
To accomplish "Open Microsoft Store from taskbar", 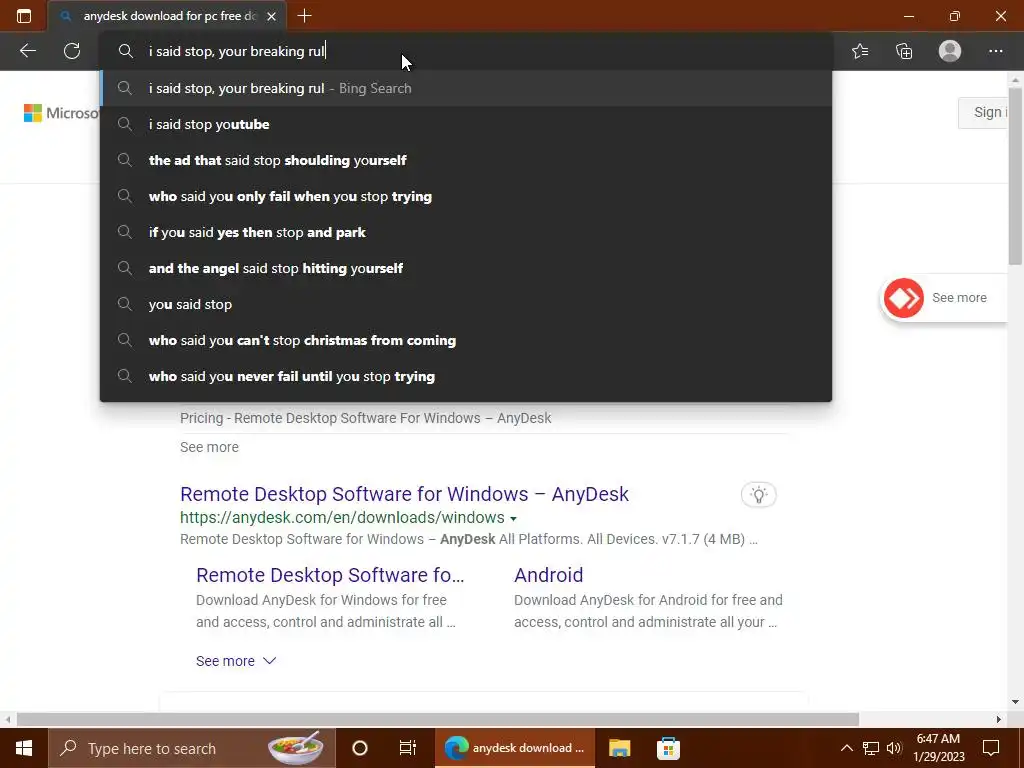I will pos(668,748).
